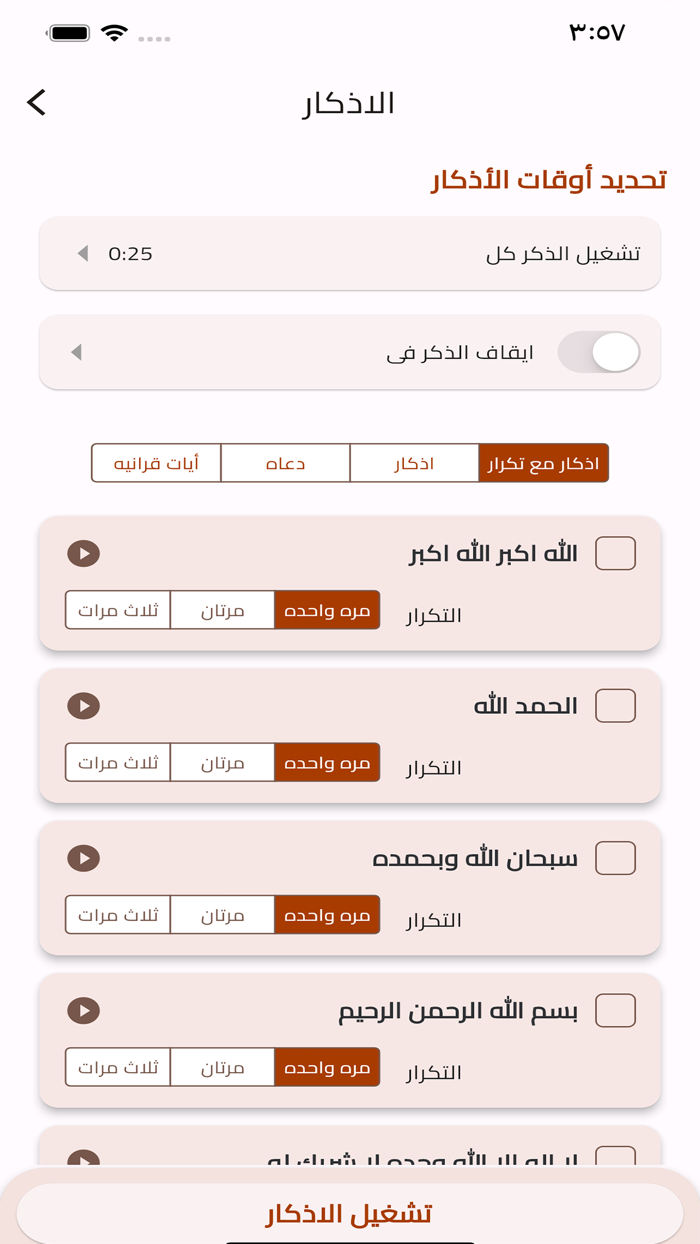Select "مرتان" repetition for الحمد لله
The image size is (700, 1244).
[224, 762]
